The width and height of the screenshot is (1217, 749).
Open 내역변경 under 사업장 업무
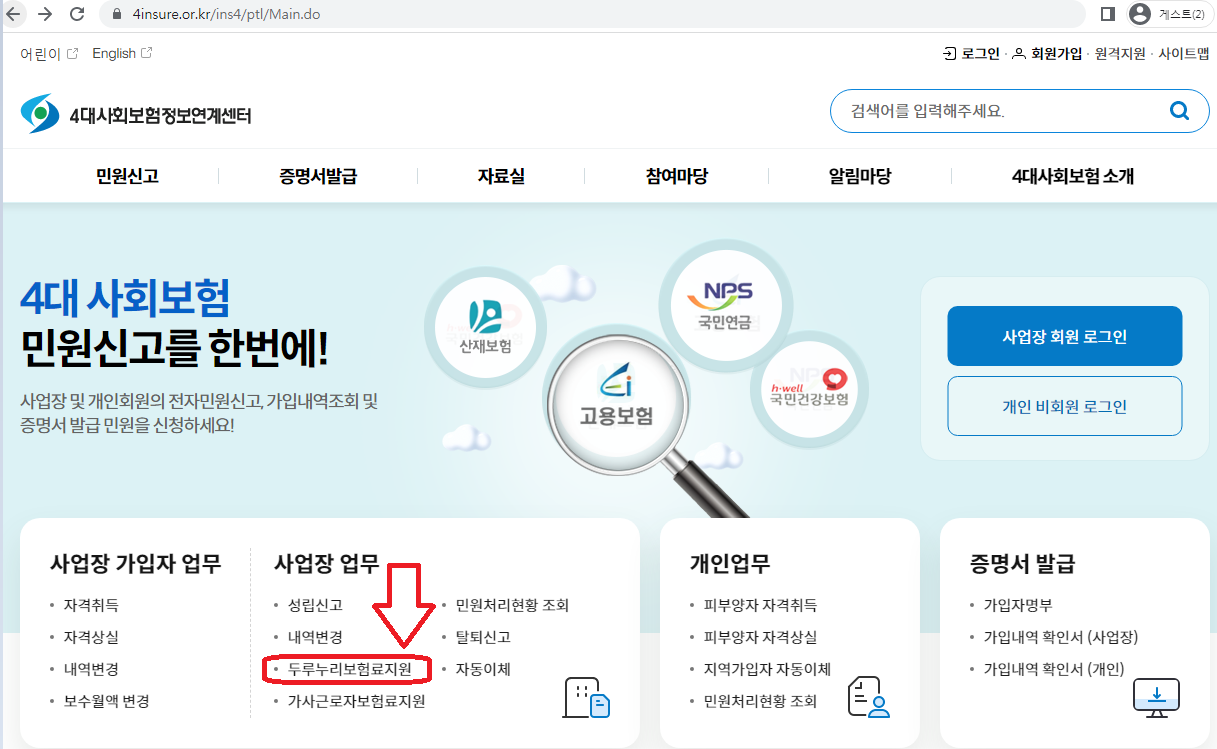click(315, 637)
